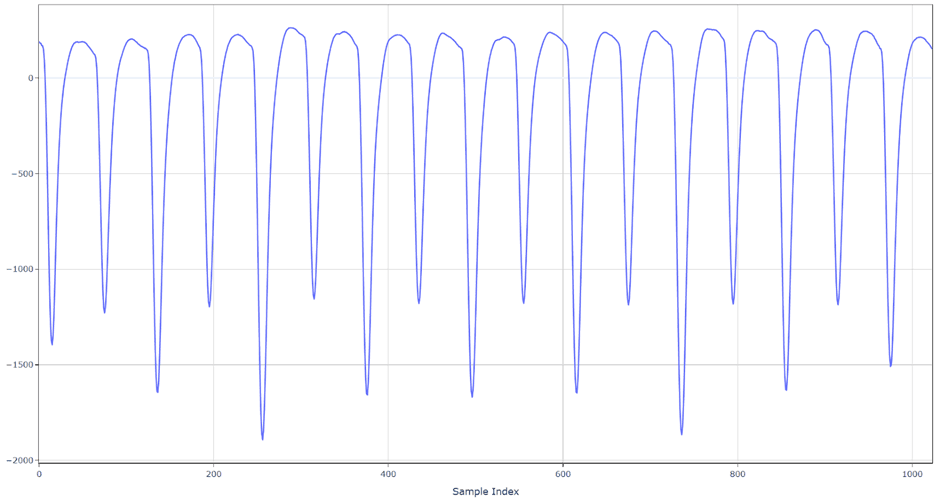
Task: Click the shallow trough near sample 75
Action: (104, 312)
